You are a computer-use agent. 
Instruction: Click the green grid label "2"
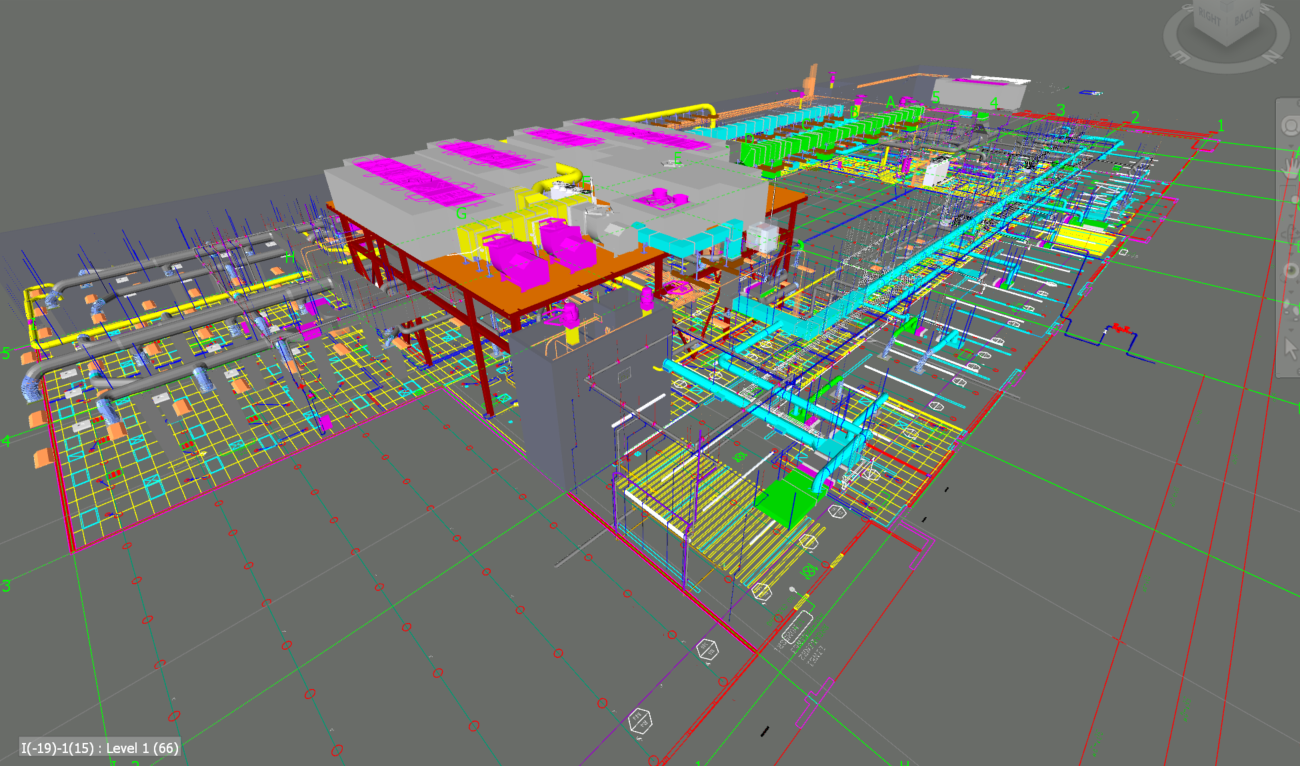point(1135,118)
